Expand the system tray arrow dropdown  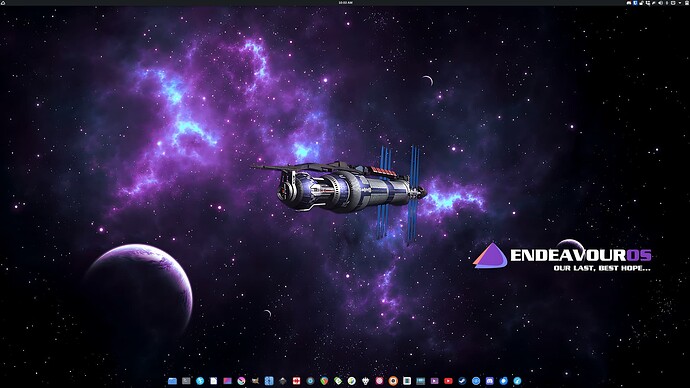coord(680,3)
